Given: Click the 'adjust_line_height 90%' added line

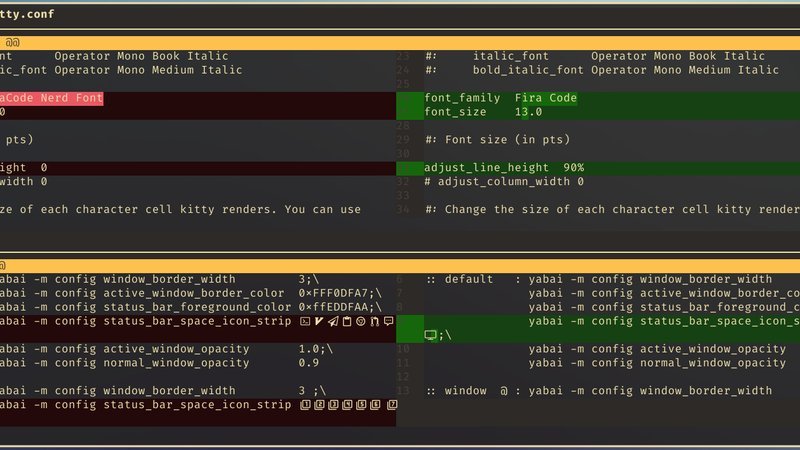Looking at the screenshot, I should 504,168.
